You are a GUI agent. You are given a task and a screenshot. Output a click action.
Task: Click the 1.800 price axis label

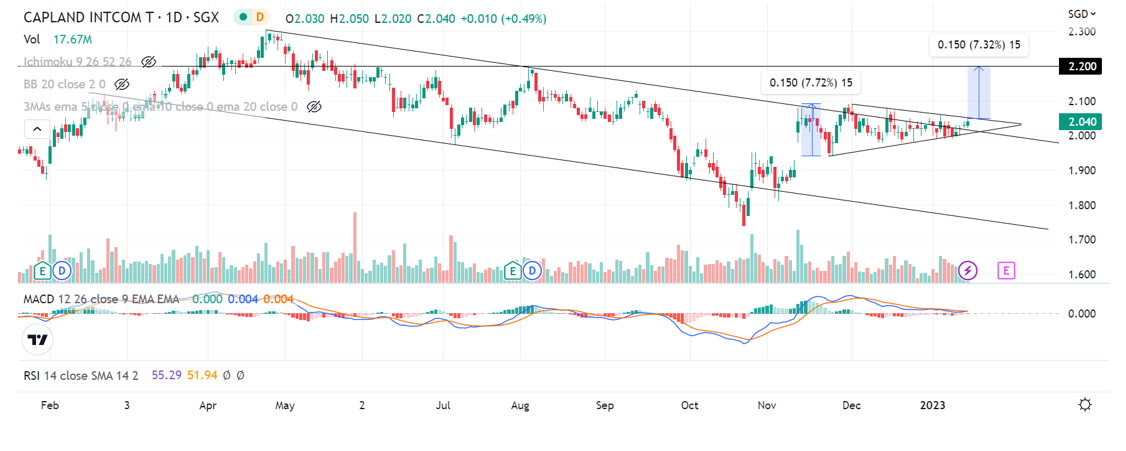point(1082,206)
